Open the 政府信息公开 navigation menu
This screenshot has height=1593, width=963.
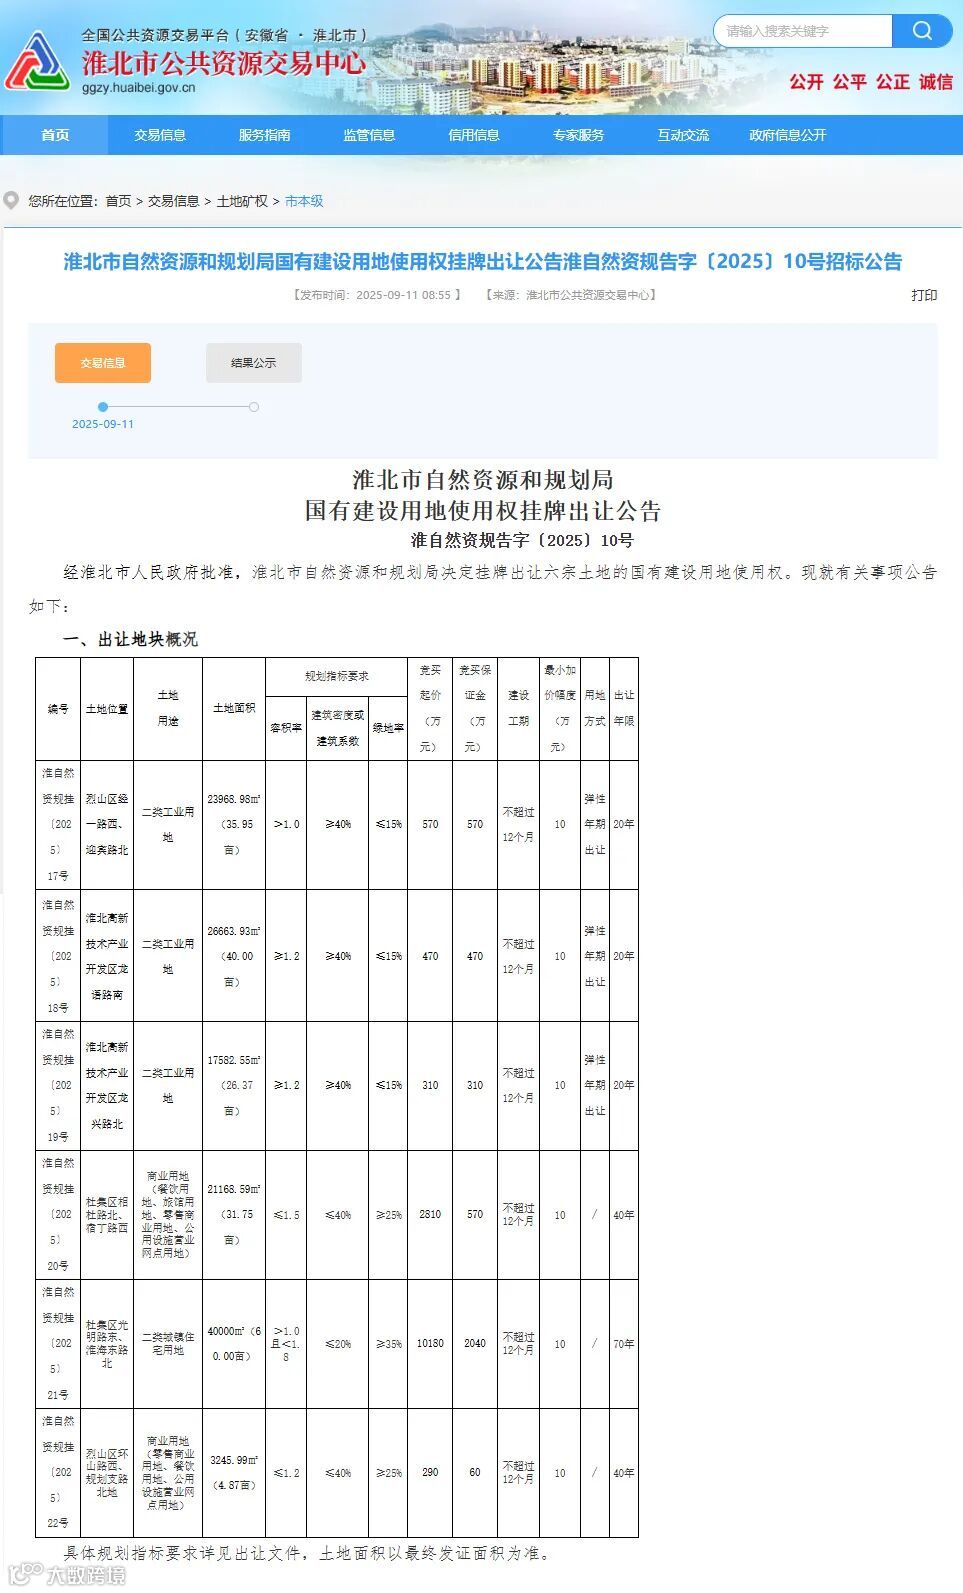pyautogui.click(x=788, y=135)
